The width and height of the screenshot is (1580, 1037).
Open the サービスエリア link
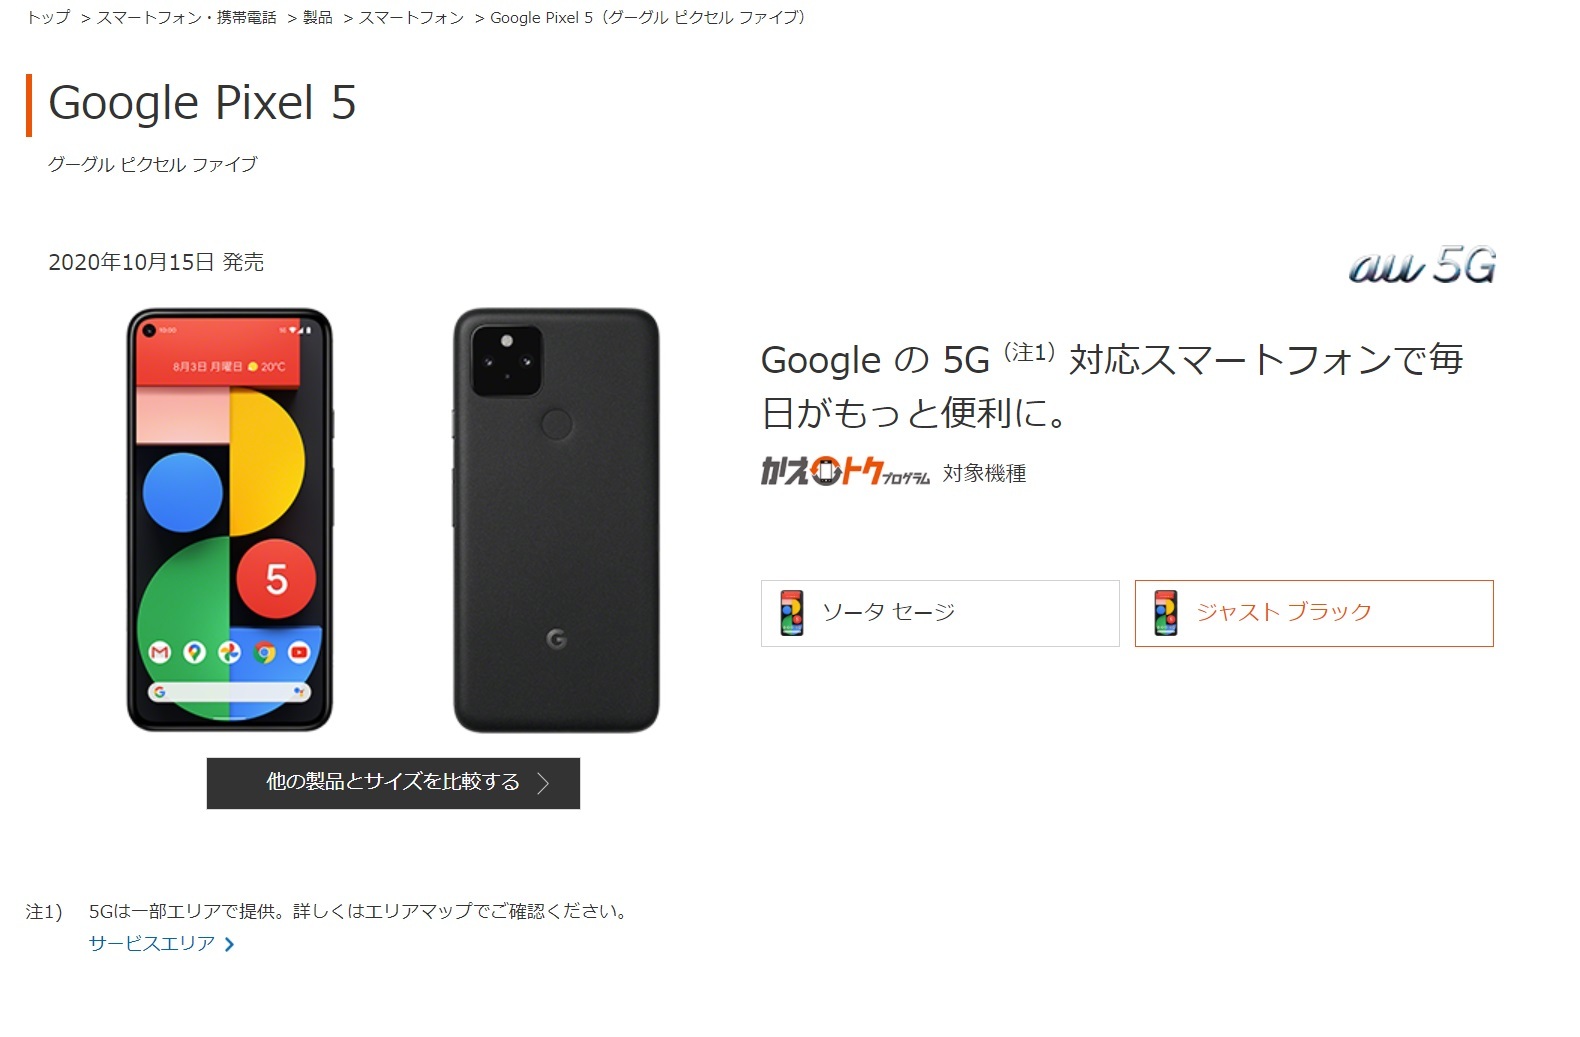152,943
